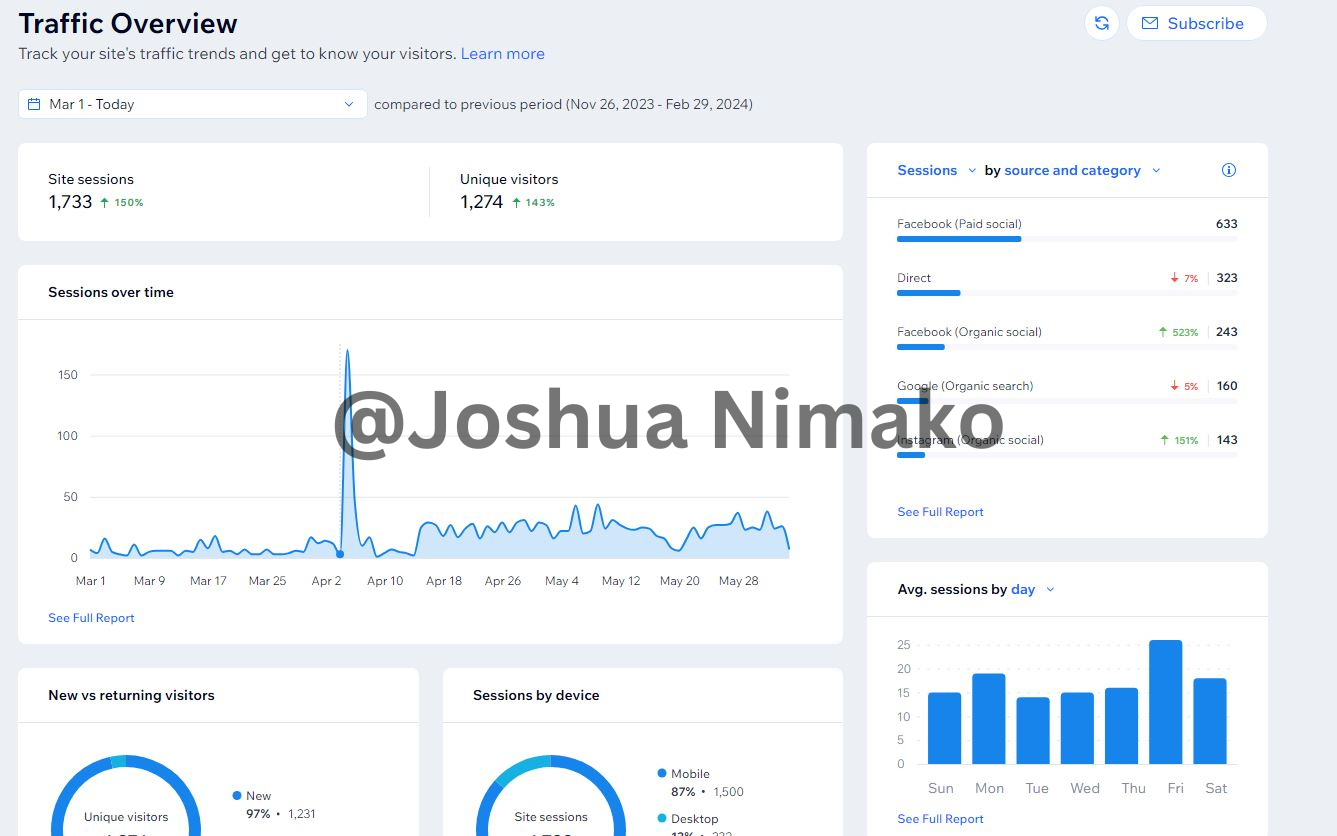Click the Unique visitors value 1,274

[x=481, y=202]
